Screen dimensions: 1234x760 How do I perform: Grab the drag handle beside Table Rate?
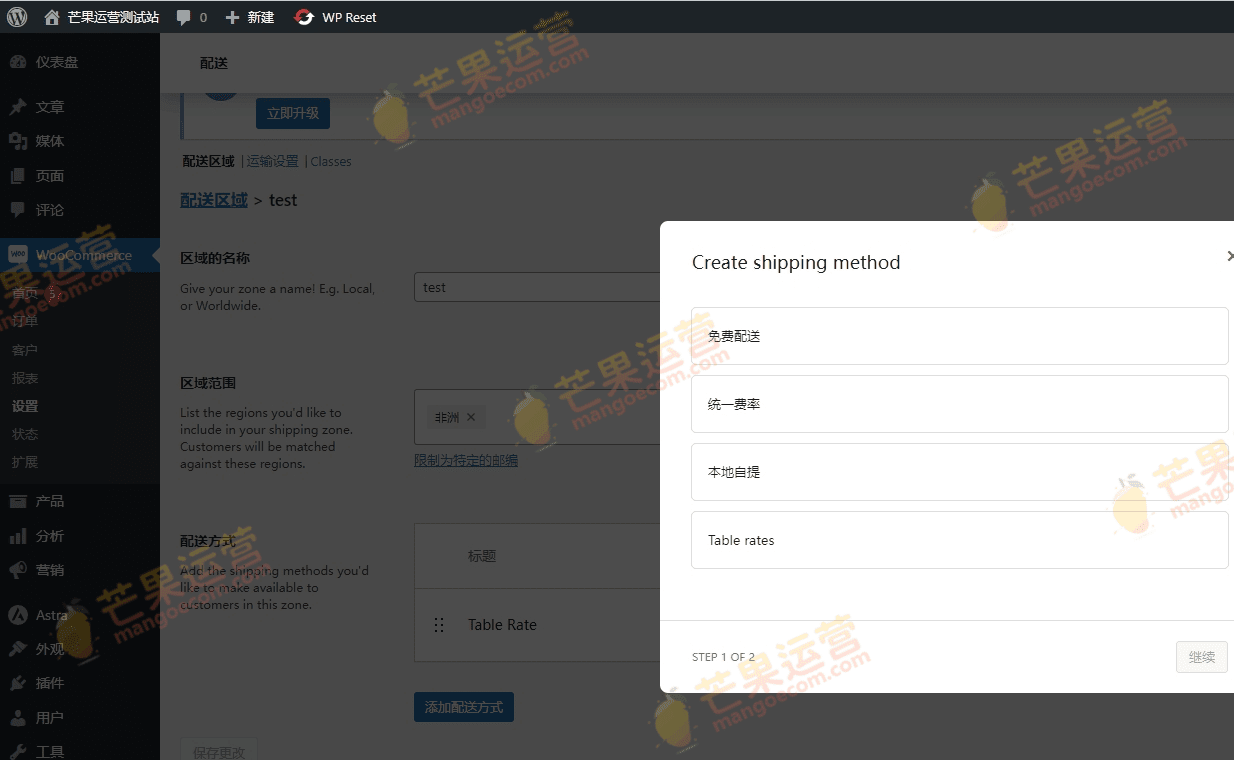[x=439, y=625]
